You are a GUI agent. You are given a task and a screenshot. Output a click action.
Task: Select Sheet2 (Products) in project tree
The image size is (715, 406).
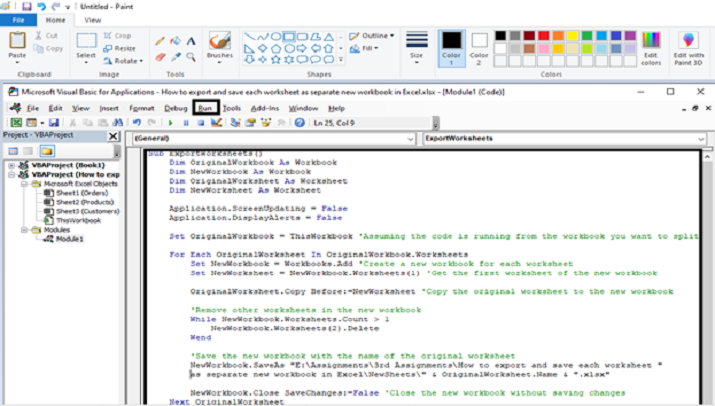point(84,202)
